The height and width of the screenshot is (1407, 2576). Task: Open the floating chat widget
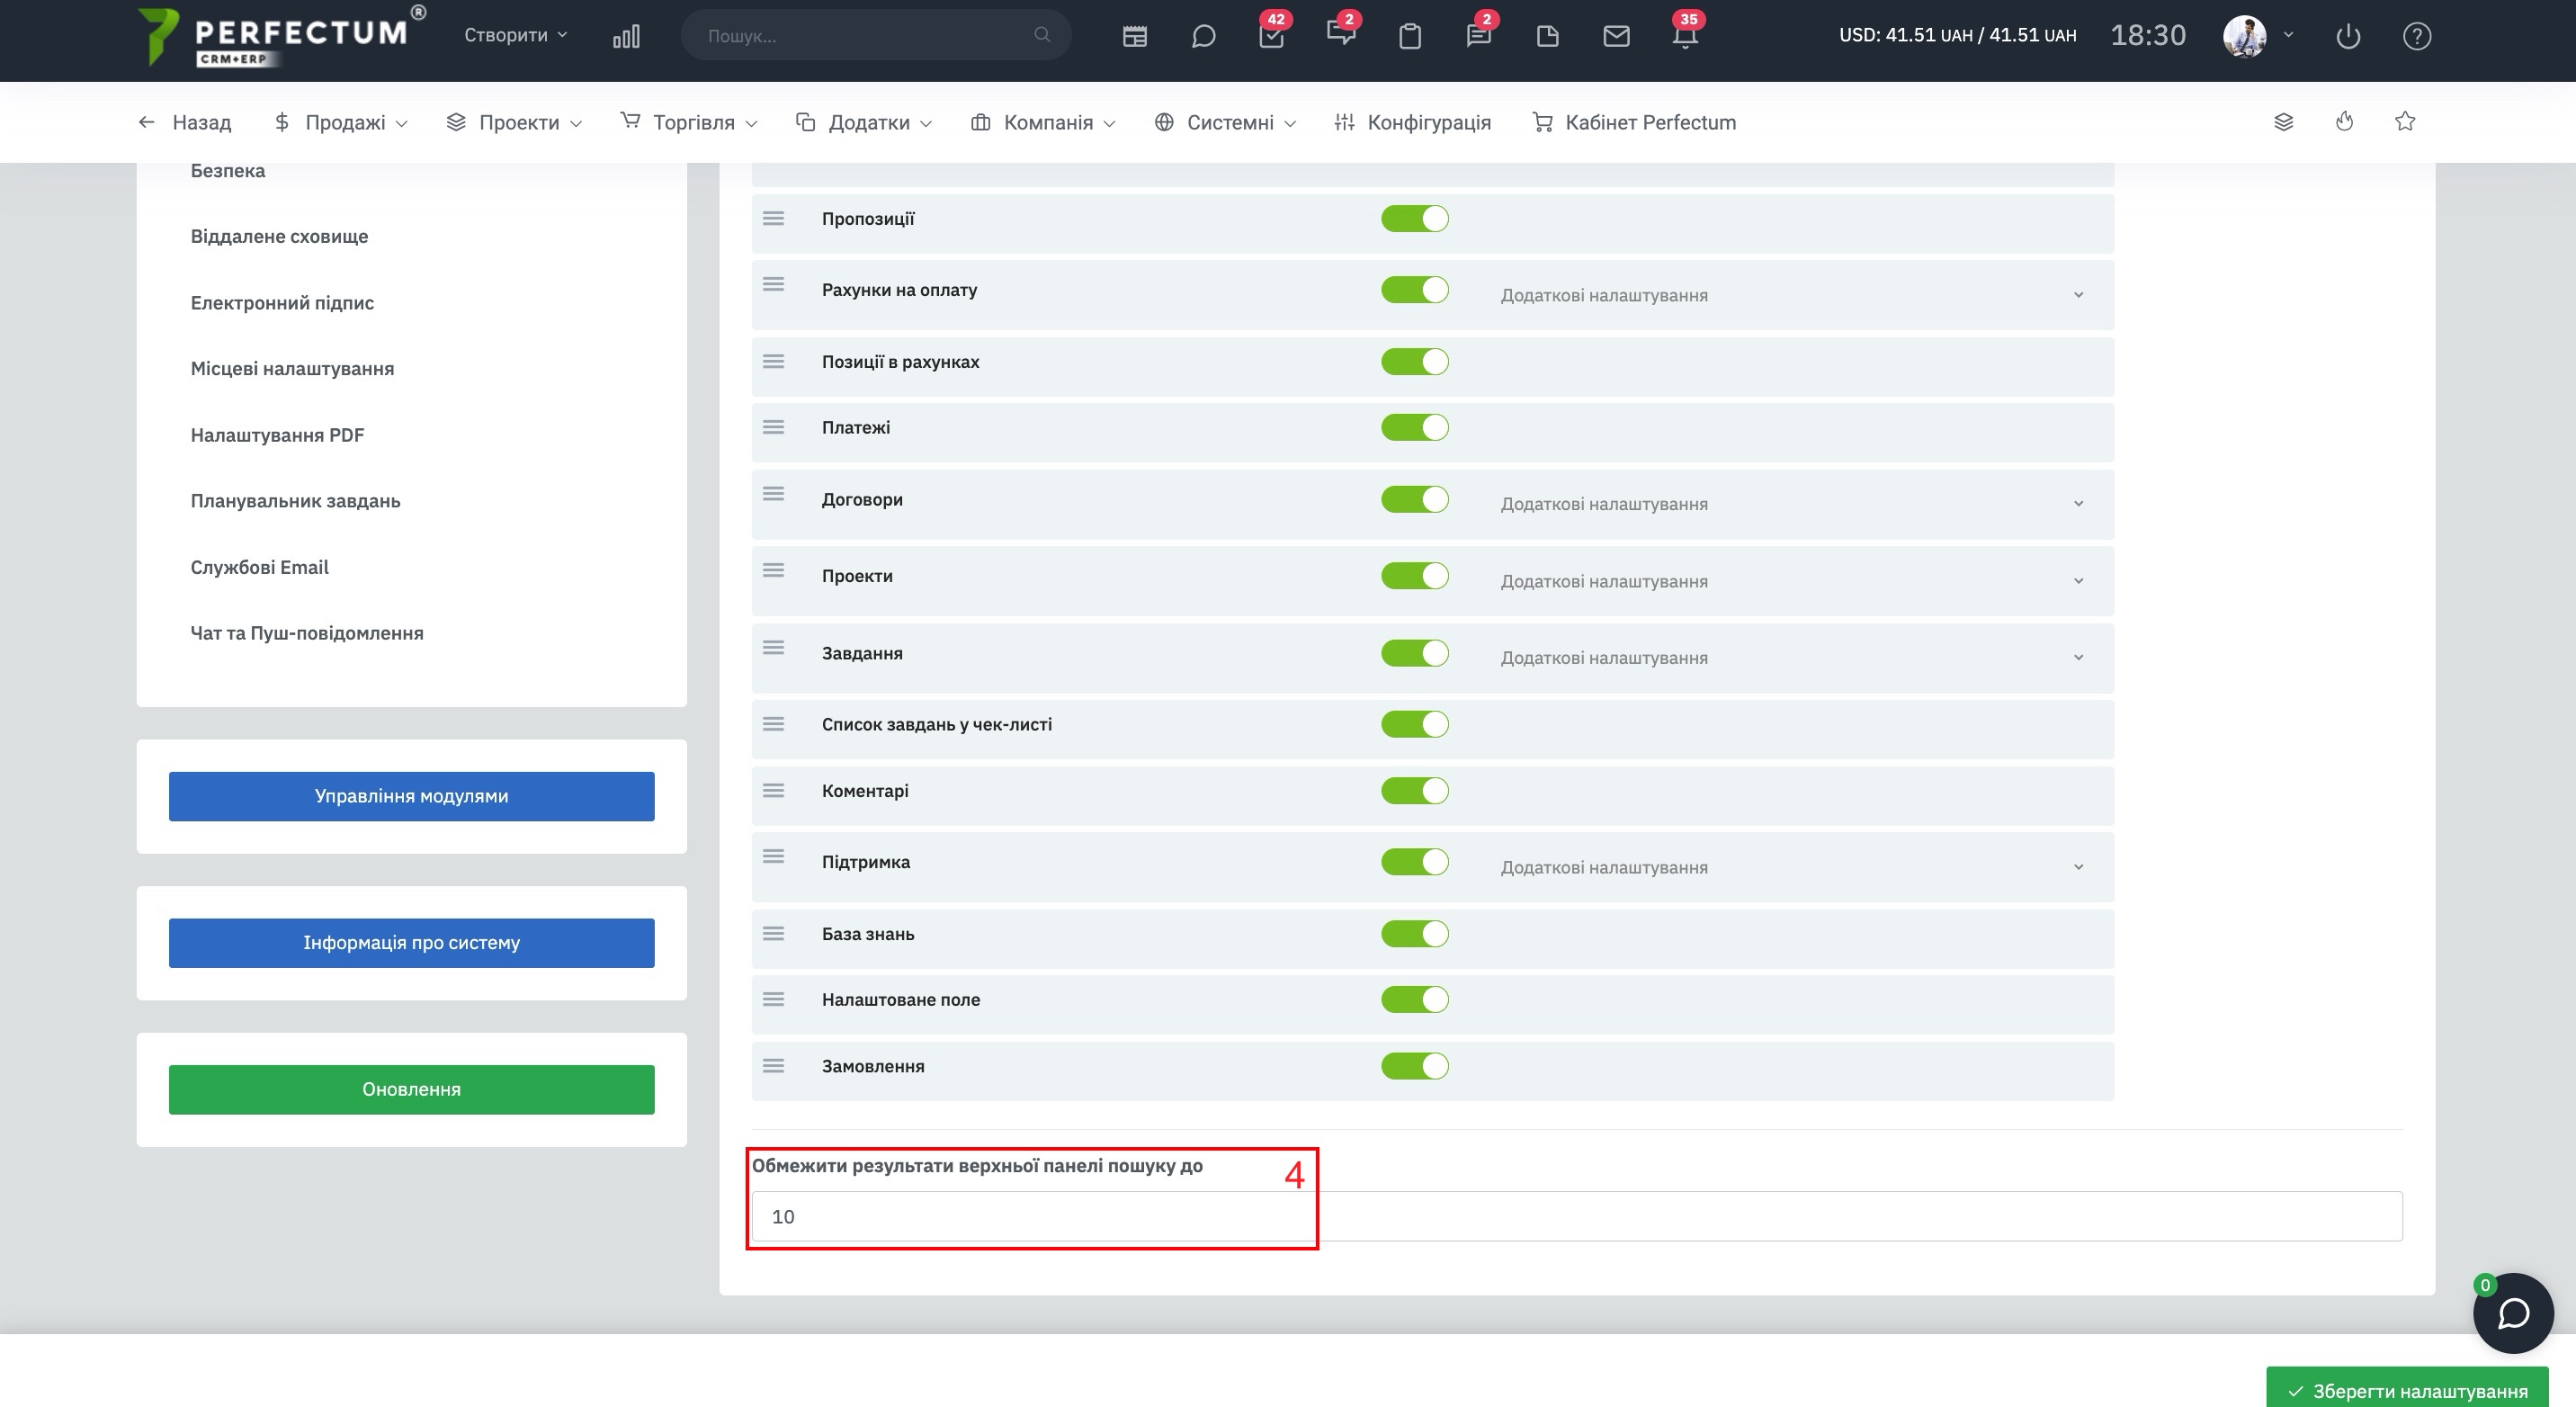pos(2512,1314)
